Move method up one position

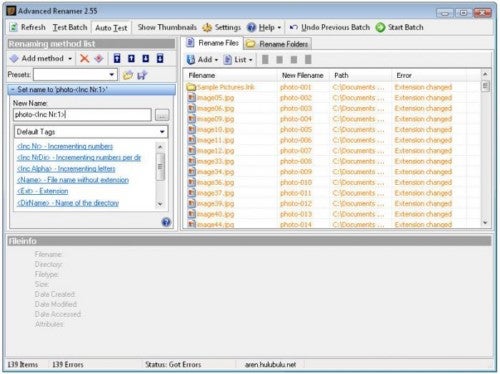pyautogui.click(x=131, y=58)
